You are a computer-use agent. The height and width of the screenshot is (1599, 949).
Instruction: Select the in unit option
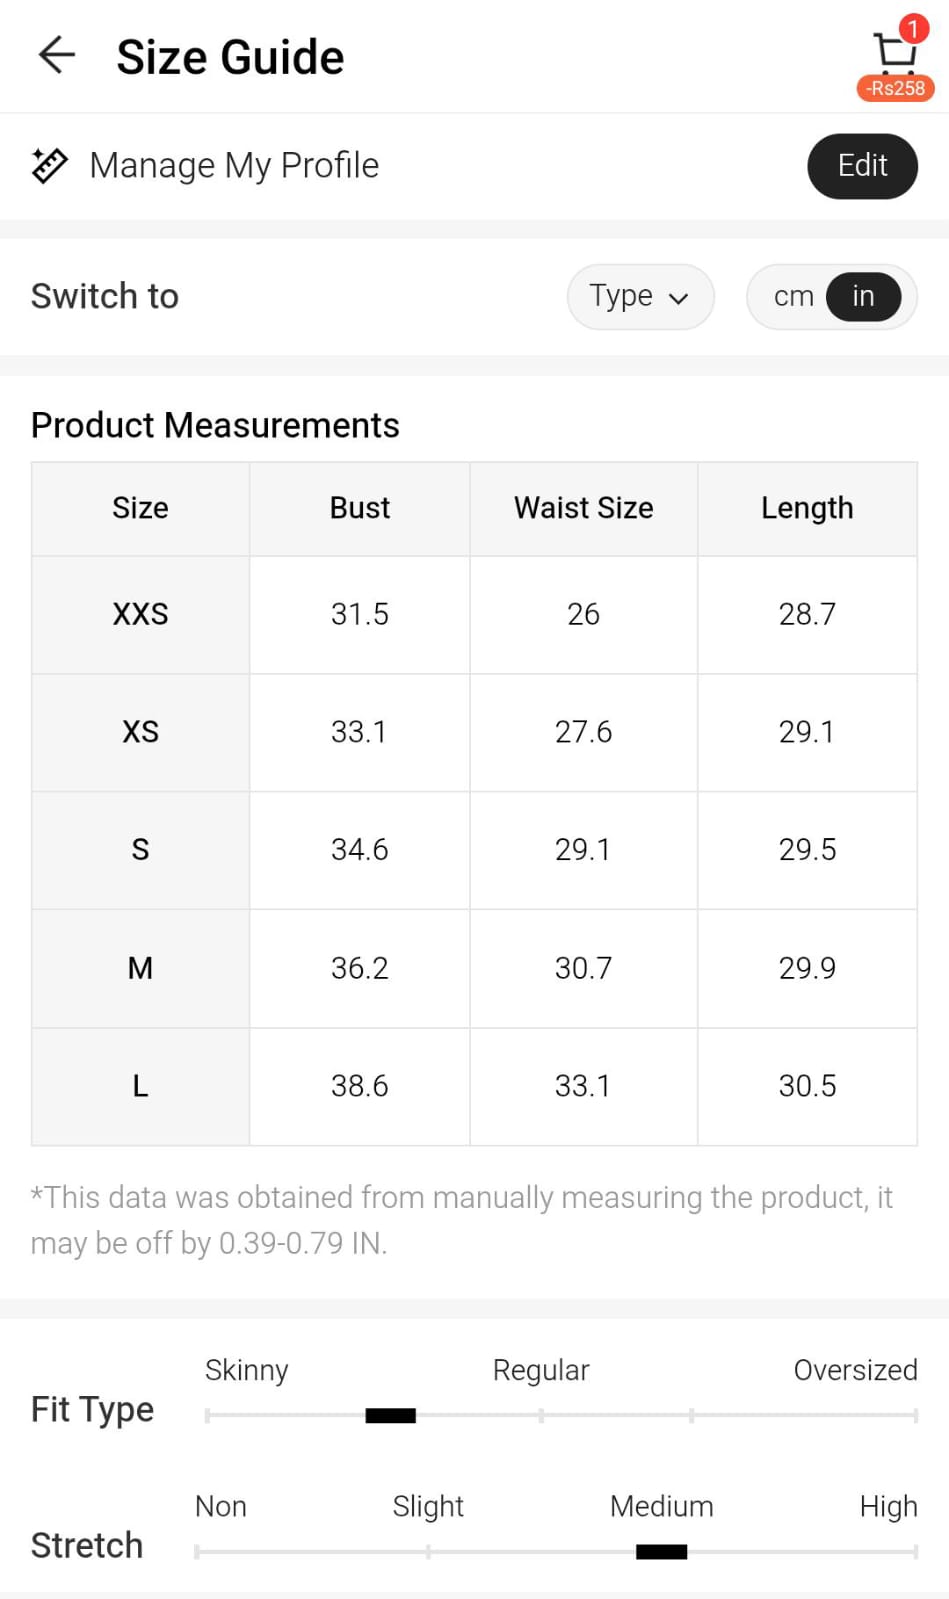point(863,296)
